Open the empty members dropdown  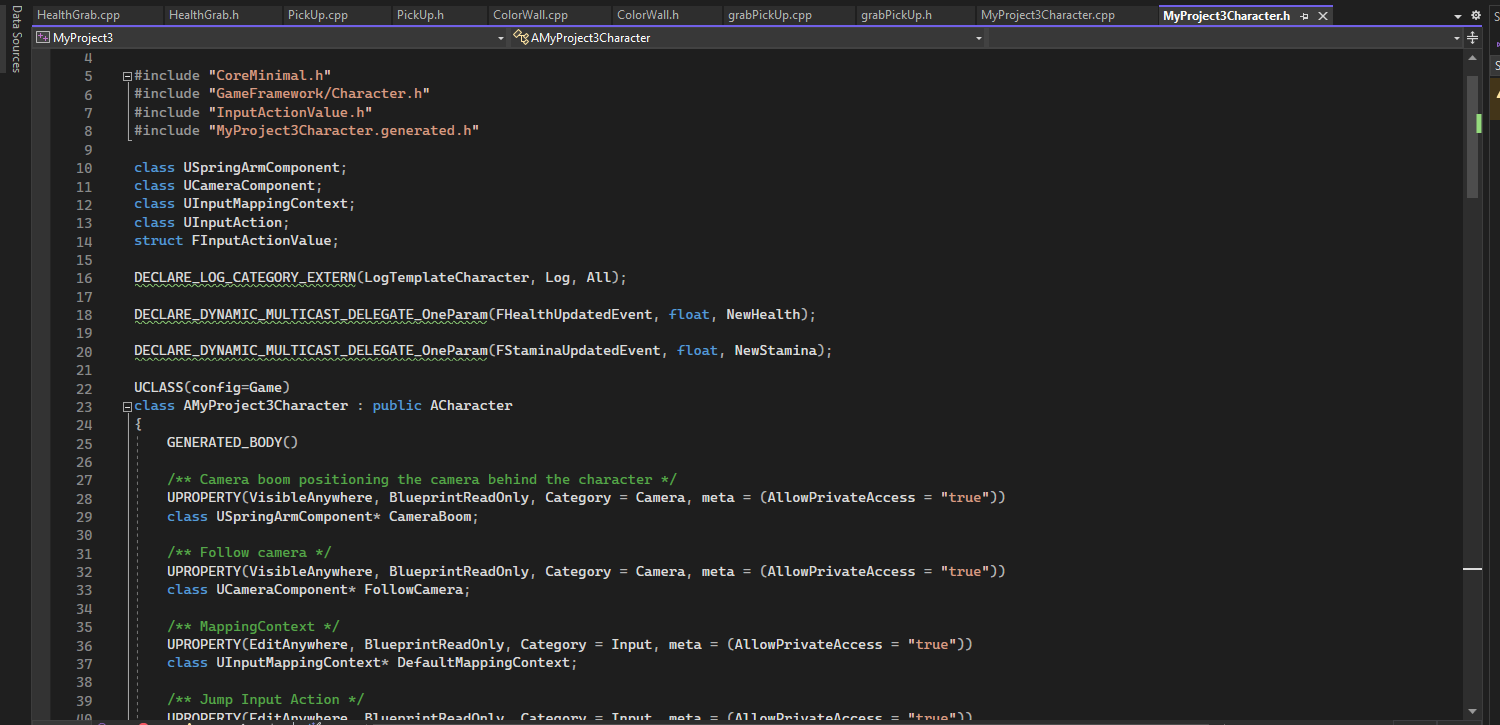1226,38
